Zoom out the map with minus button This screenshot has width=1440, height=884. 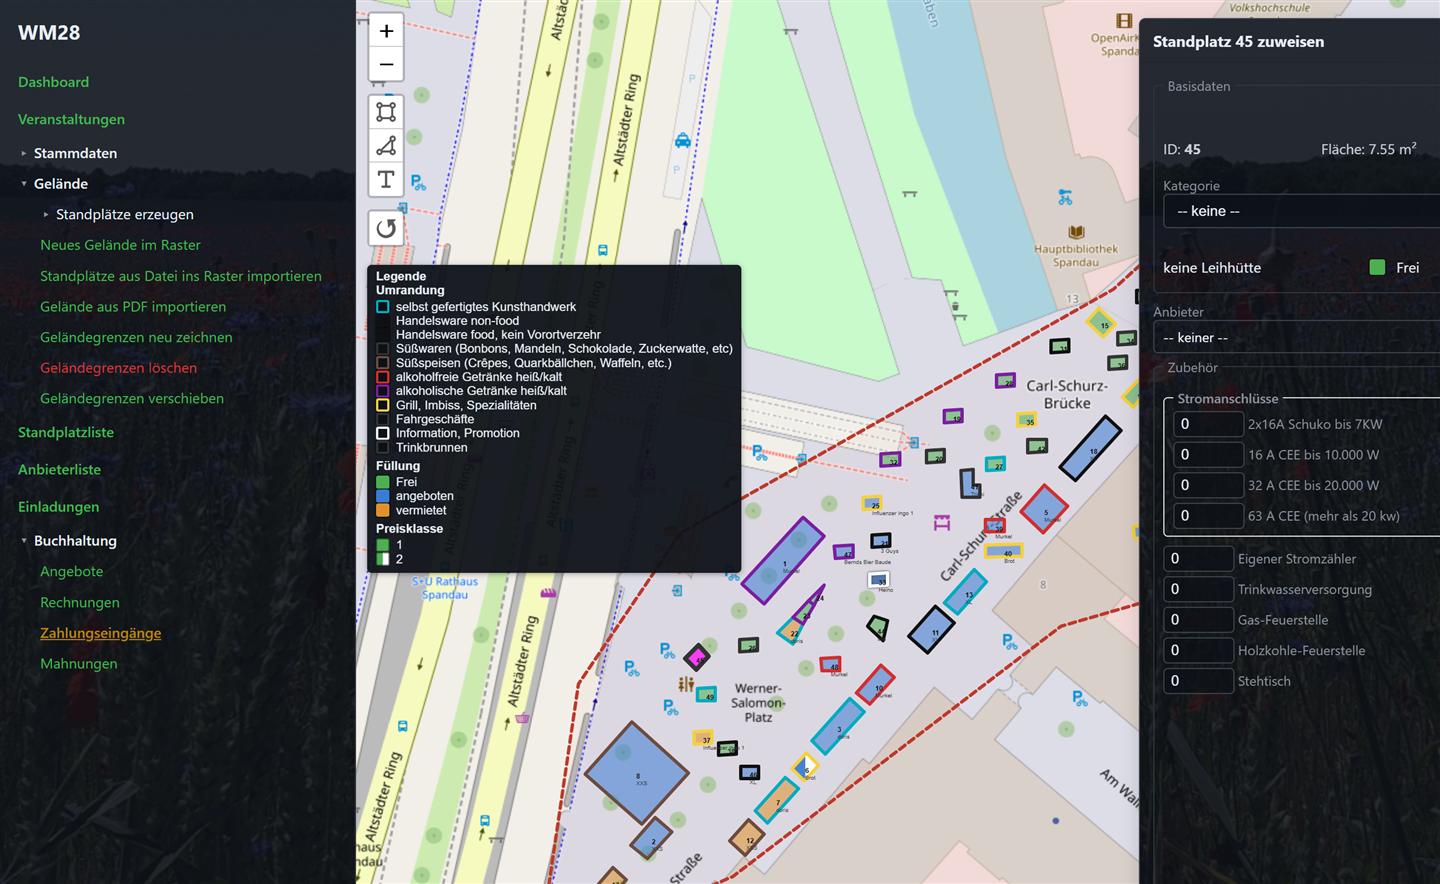[x=386, y=65]
